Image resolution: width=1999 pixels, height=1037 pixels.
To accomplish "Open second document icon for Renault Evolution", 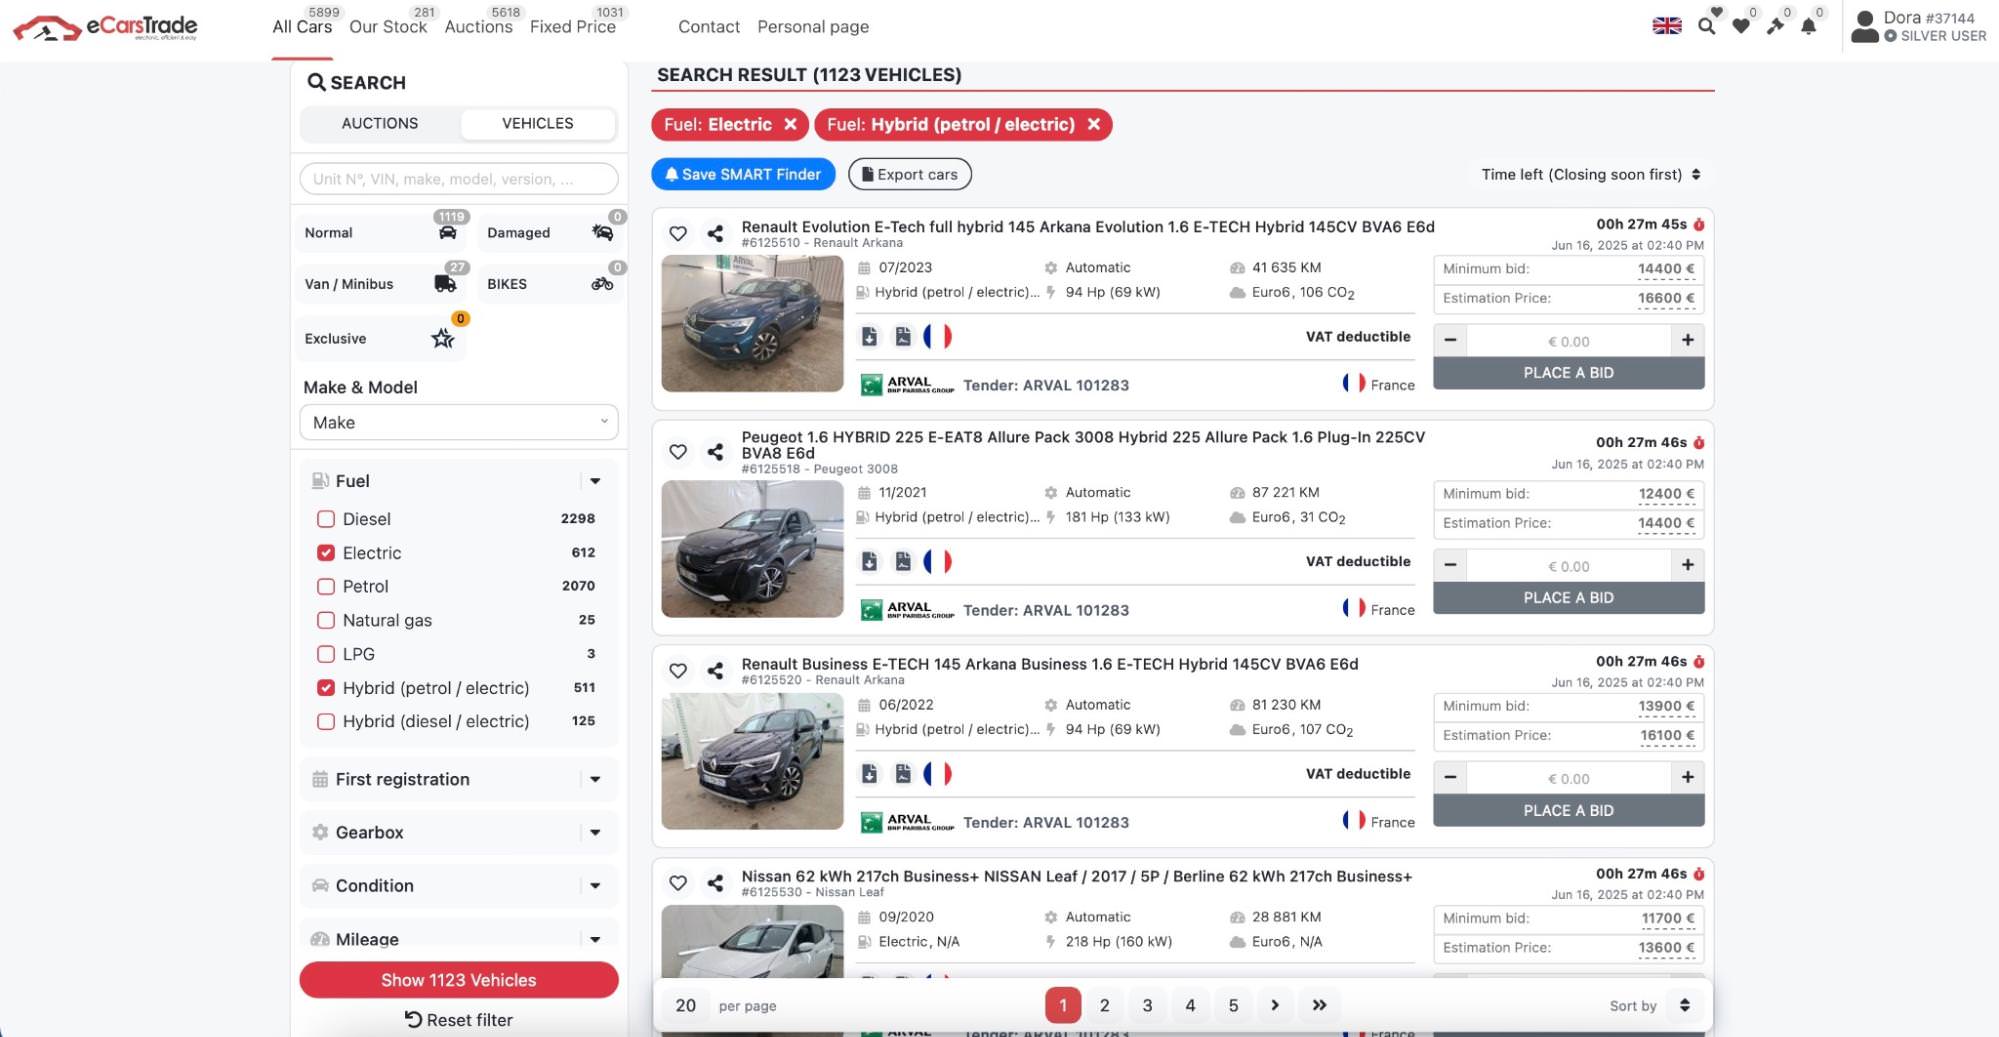I will coord(903,336).
